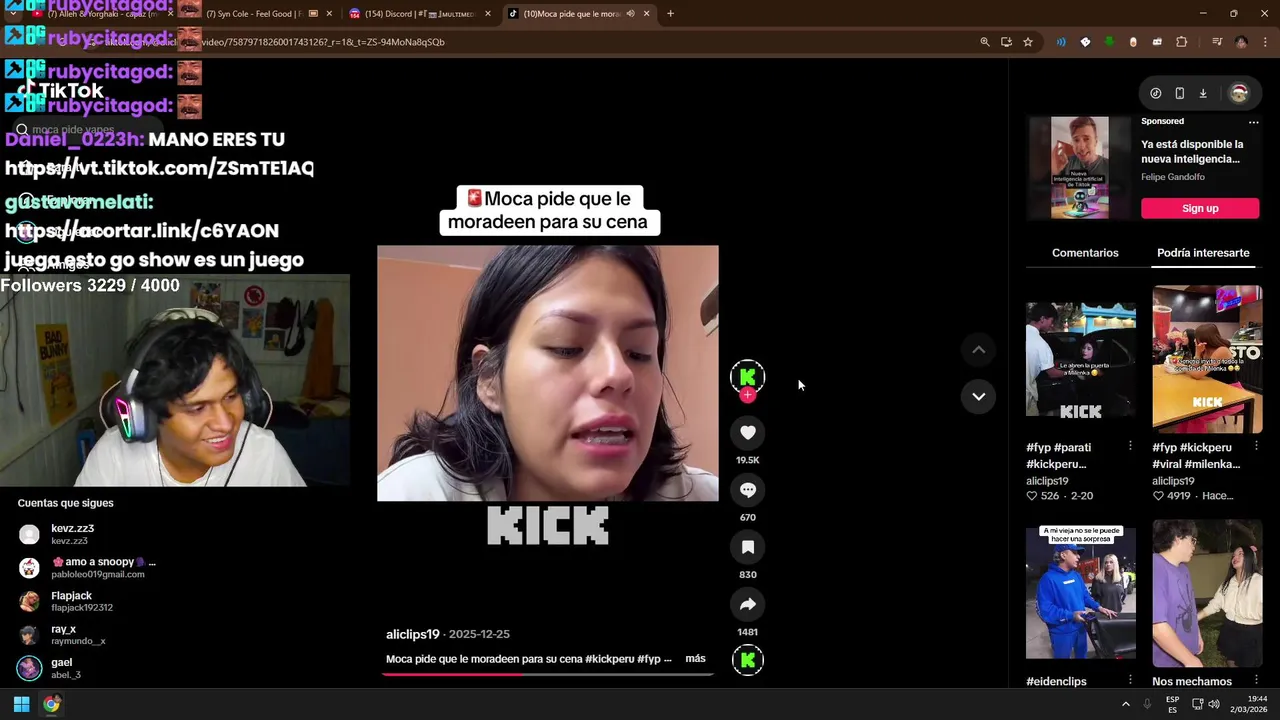Expand caption with más link

pyautogui.click(x=695, y=659)
